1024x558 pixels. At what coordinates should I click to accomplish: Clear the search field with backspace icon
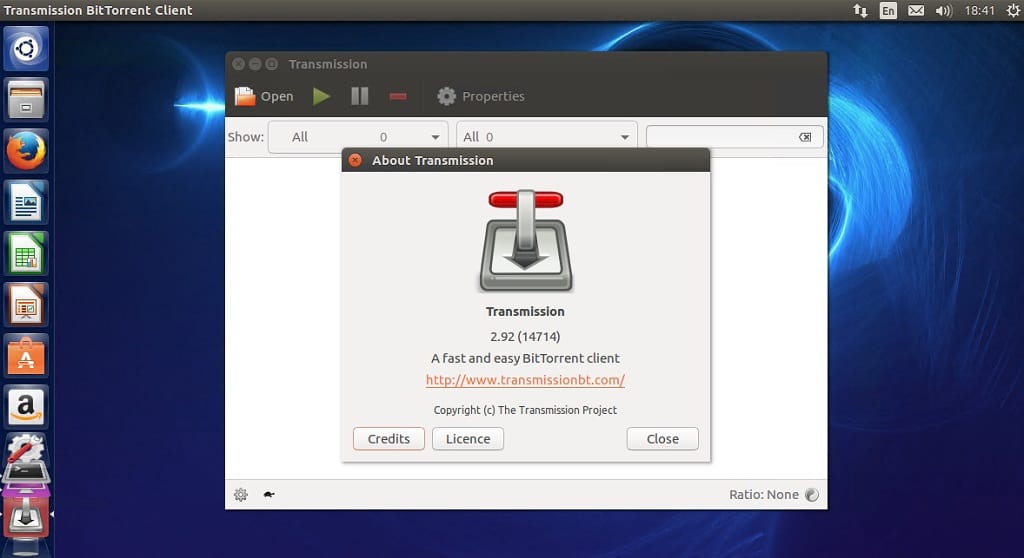coord(805,137)
